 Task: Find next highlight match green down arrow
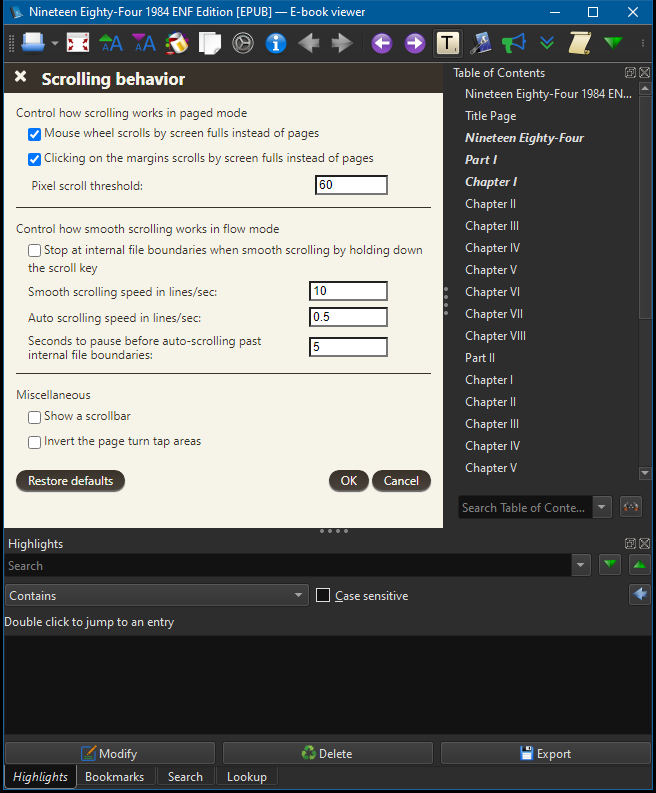pos(610,565)
